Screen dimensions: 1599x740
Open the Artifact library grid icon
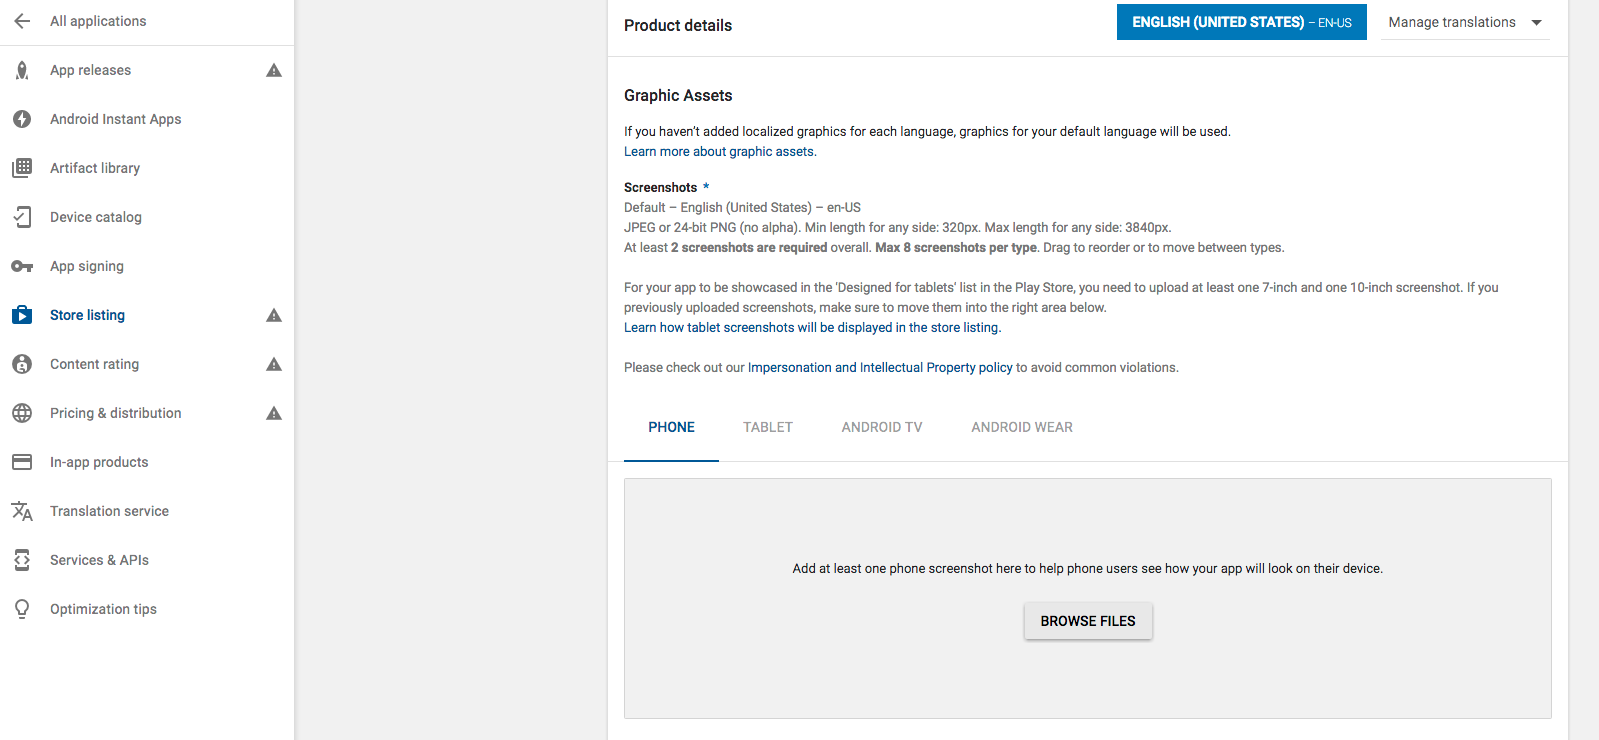[x=22, y=168]
